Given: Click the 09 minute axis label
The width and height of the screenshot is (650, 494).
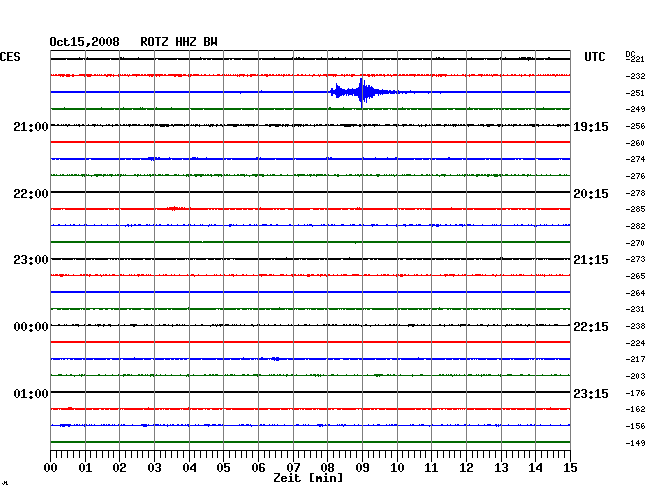Looking at the screenshot, I should click(362, 468).
